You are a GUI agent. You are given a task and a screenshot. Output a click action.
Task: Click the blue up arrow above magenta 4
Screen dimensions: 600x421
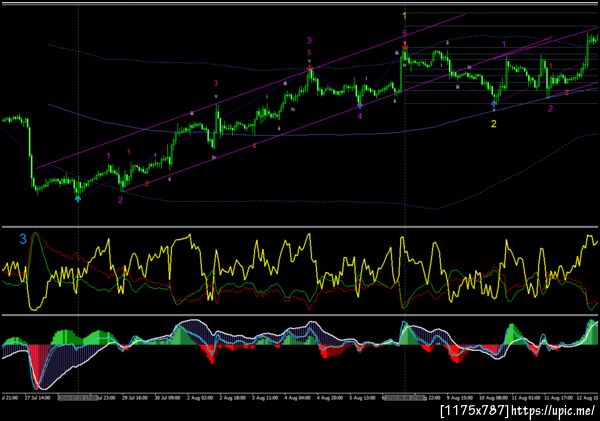pos(360,106)
